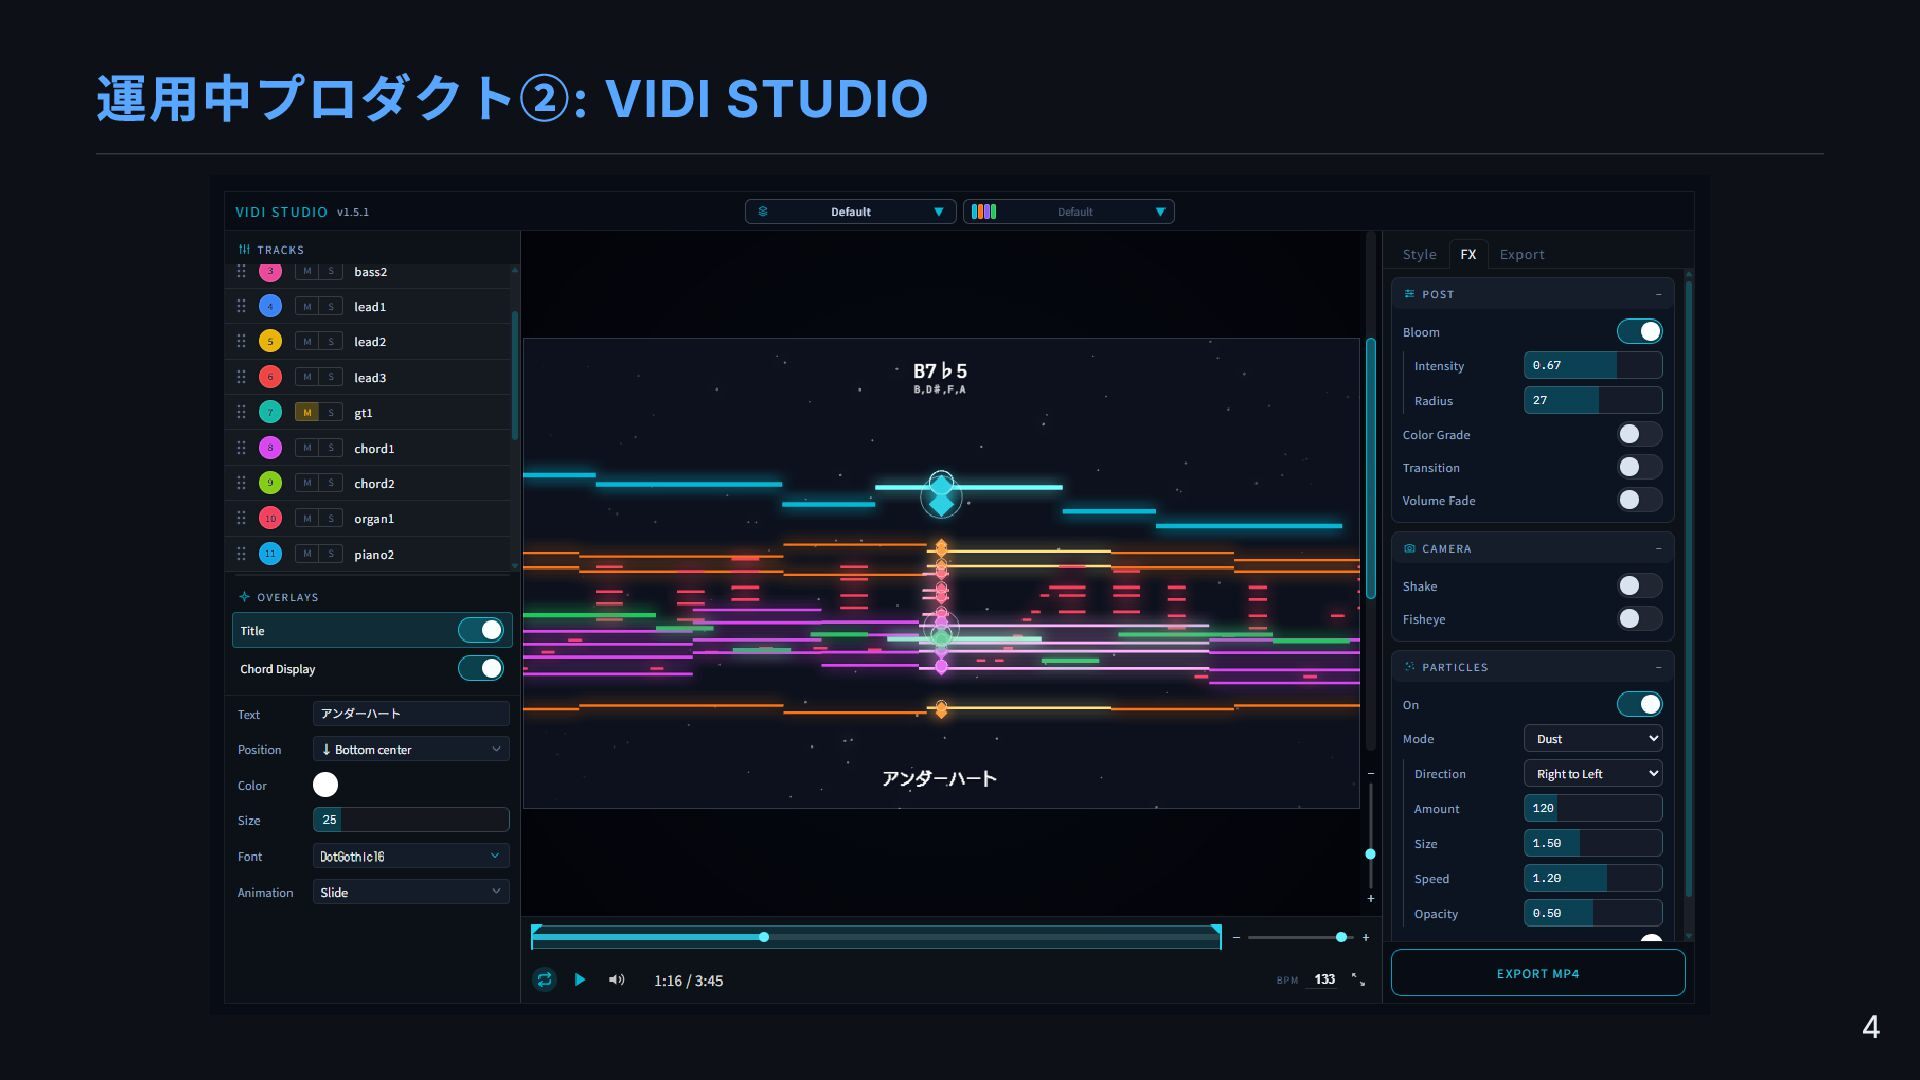Select the FX tab
The image size is (1920, 1080).
click(x=1468, y=254)
